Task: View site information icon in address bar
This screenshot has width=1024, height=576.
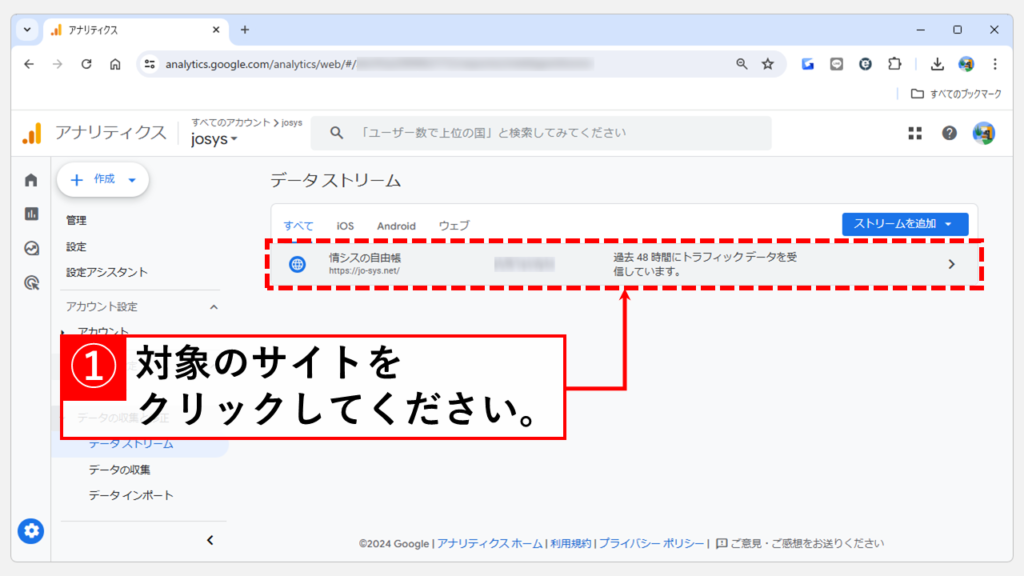Action: [150, 64]
